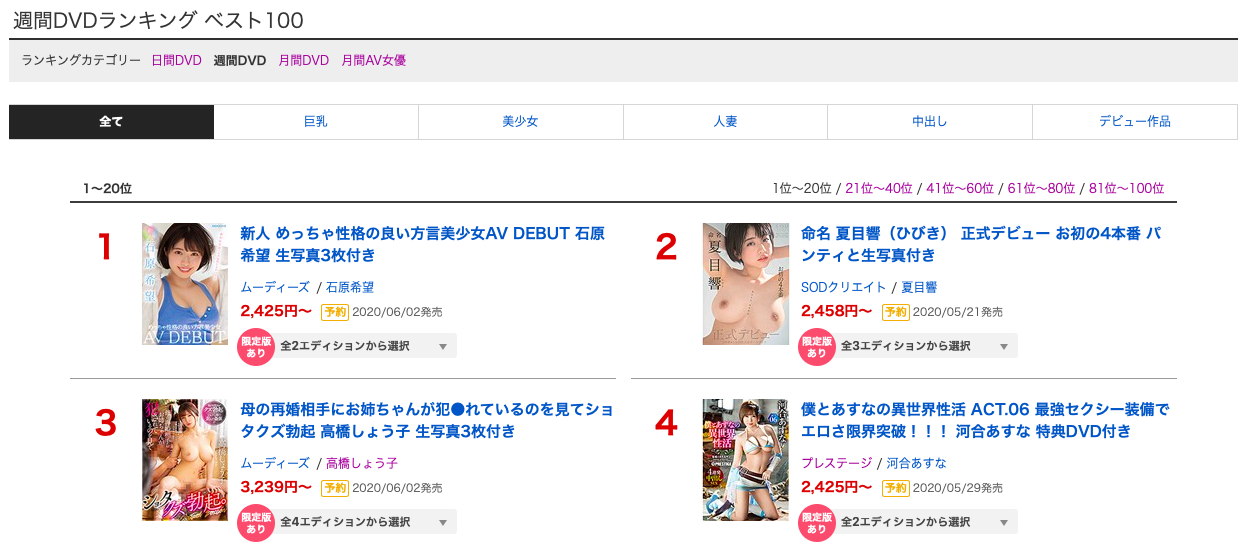Open the 月間DVD ranking category
The image size is (1245, 550).
point(303,60)
